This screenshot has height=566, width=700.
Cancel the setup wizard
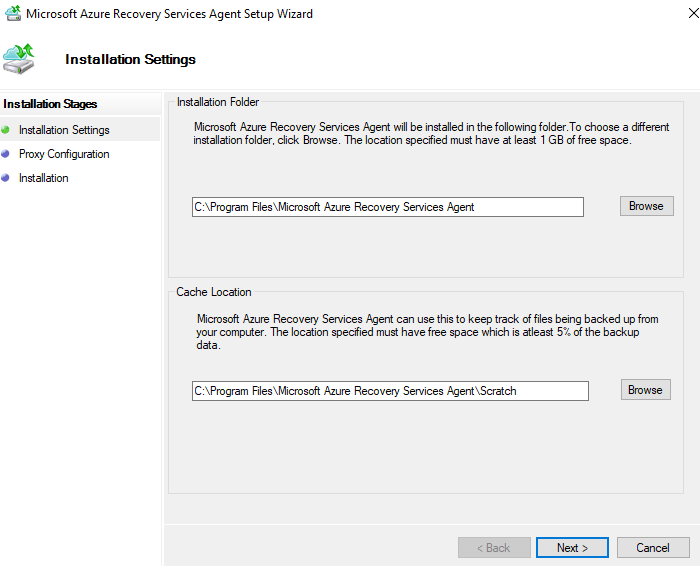coord(653,547)
